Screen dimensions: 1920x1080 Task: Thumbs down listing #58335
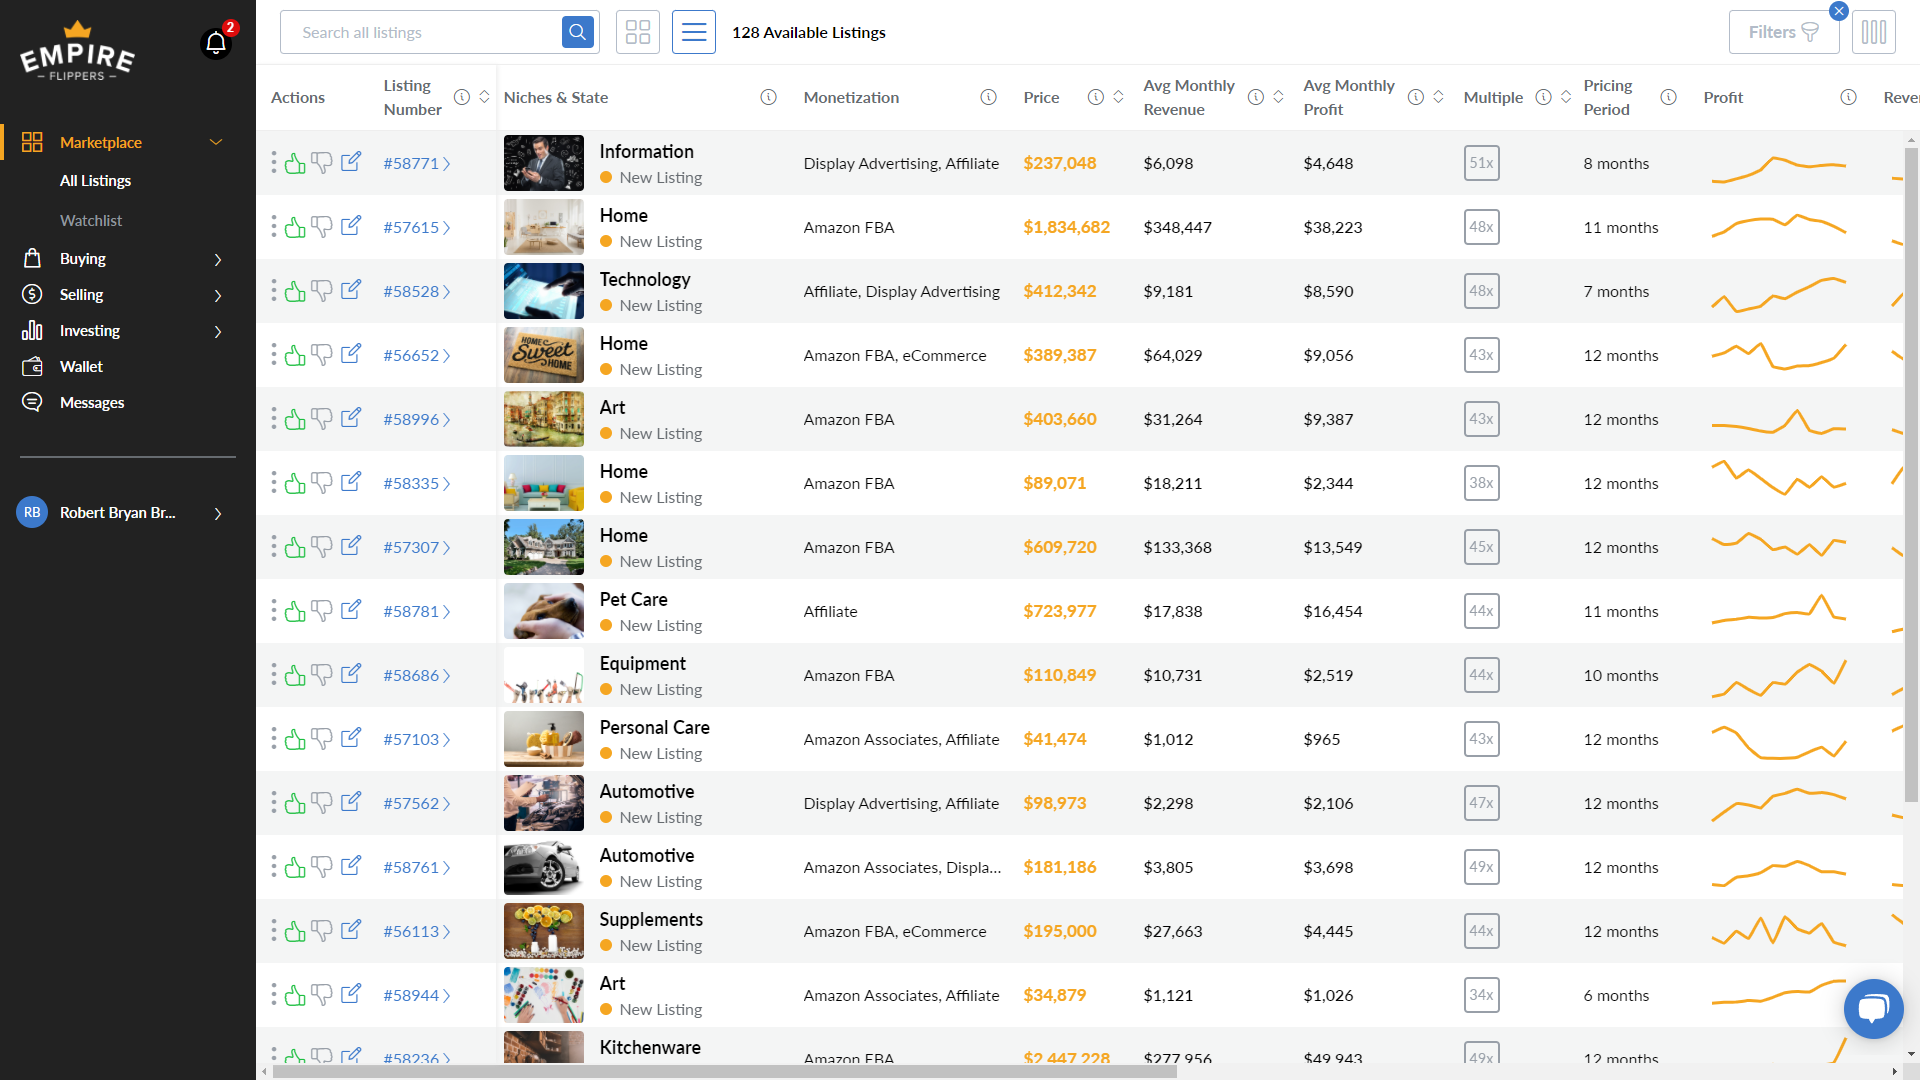pos(322,483)
